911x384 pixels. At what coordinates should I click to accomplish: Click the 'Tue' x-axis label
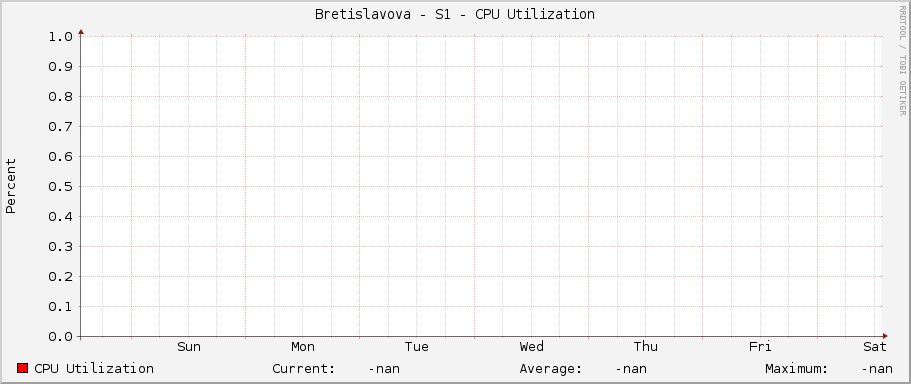point(417,347)
